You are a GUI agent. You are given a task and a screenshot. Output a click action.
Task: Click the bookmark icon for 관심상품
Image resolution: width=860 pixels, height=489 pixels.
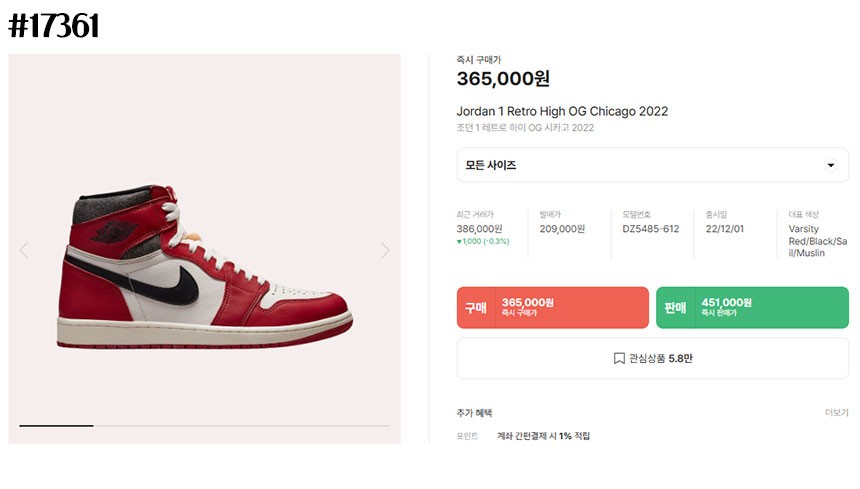pyautogui.click(x=619, y=358)
